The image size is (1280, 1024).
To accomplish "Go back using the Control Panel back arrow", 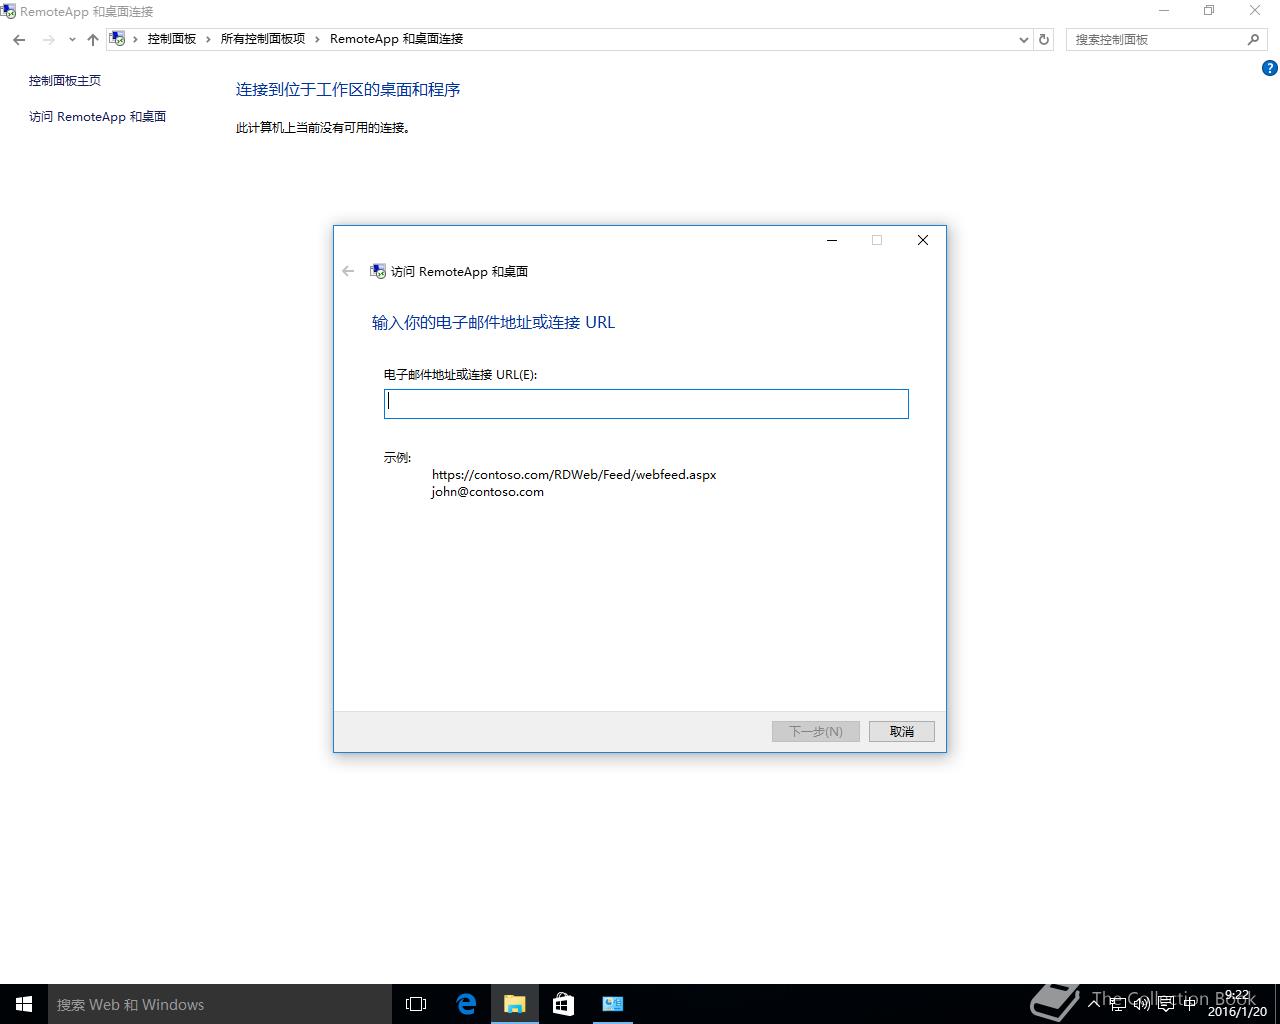I will tap(19, 39).
